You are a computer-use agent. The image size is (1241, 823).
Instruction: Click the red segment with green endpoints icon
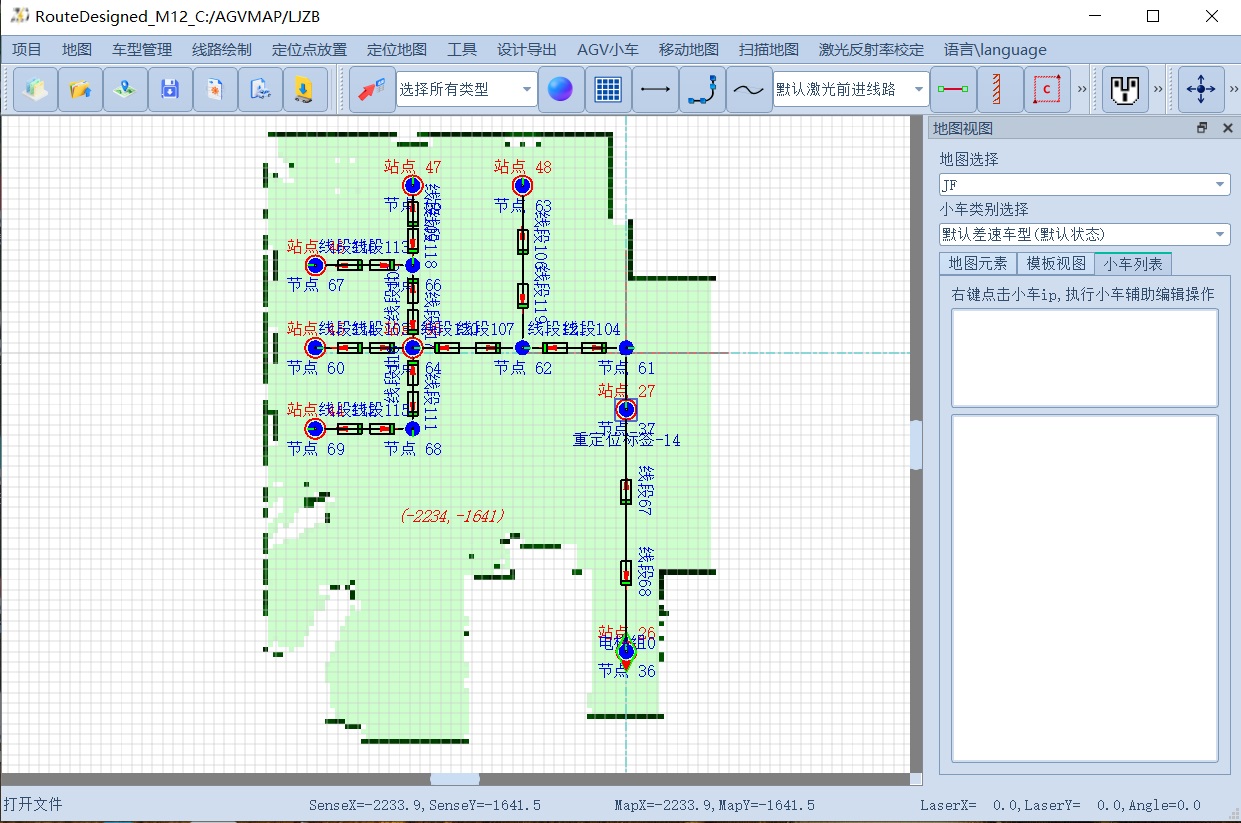click(x=952, y=90)
